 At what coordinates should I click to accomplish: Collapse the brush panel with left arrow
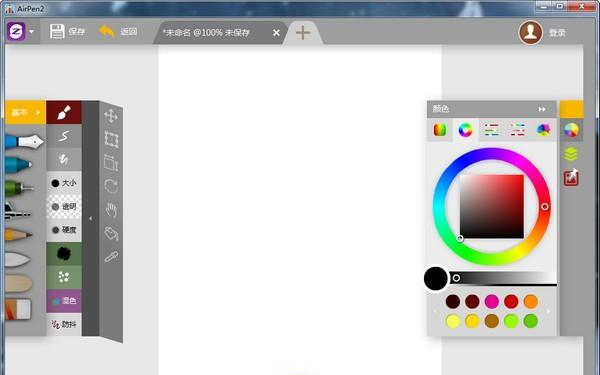click(91, 218)
